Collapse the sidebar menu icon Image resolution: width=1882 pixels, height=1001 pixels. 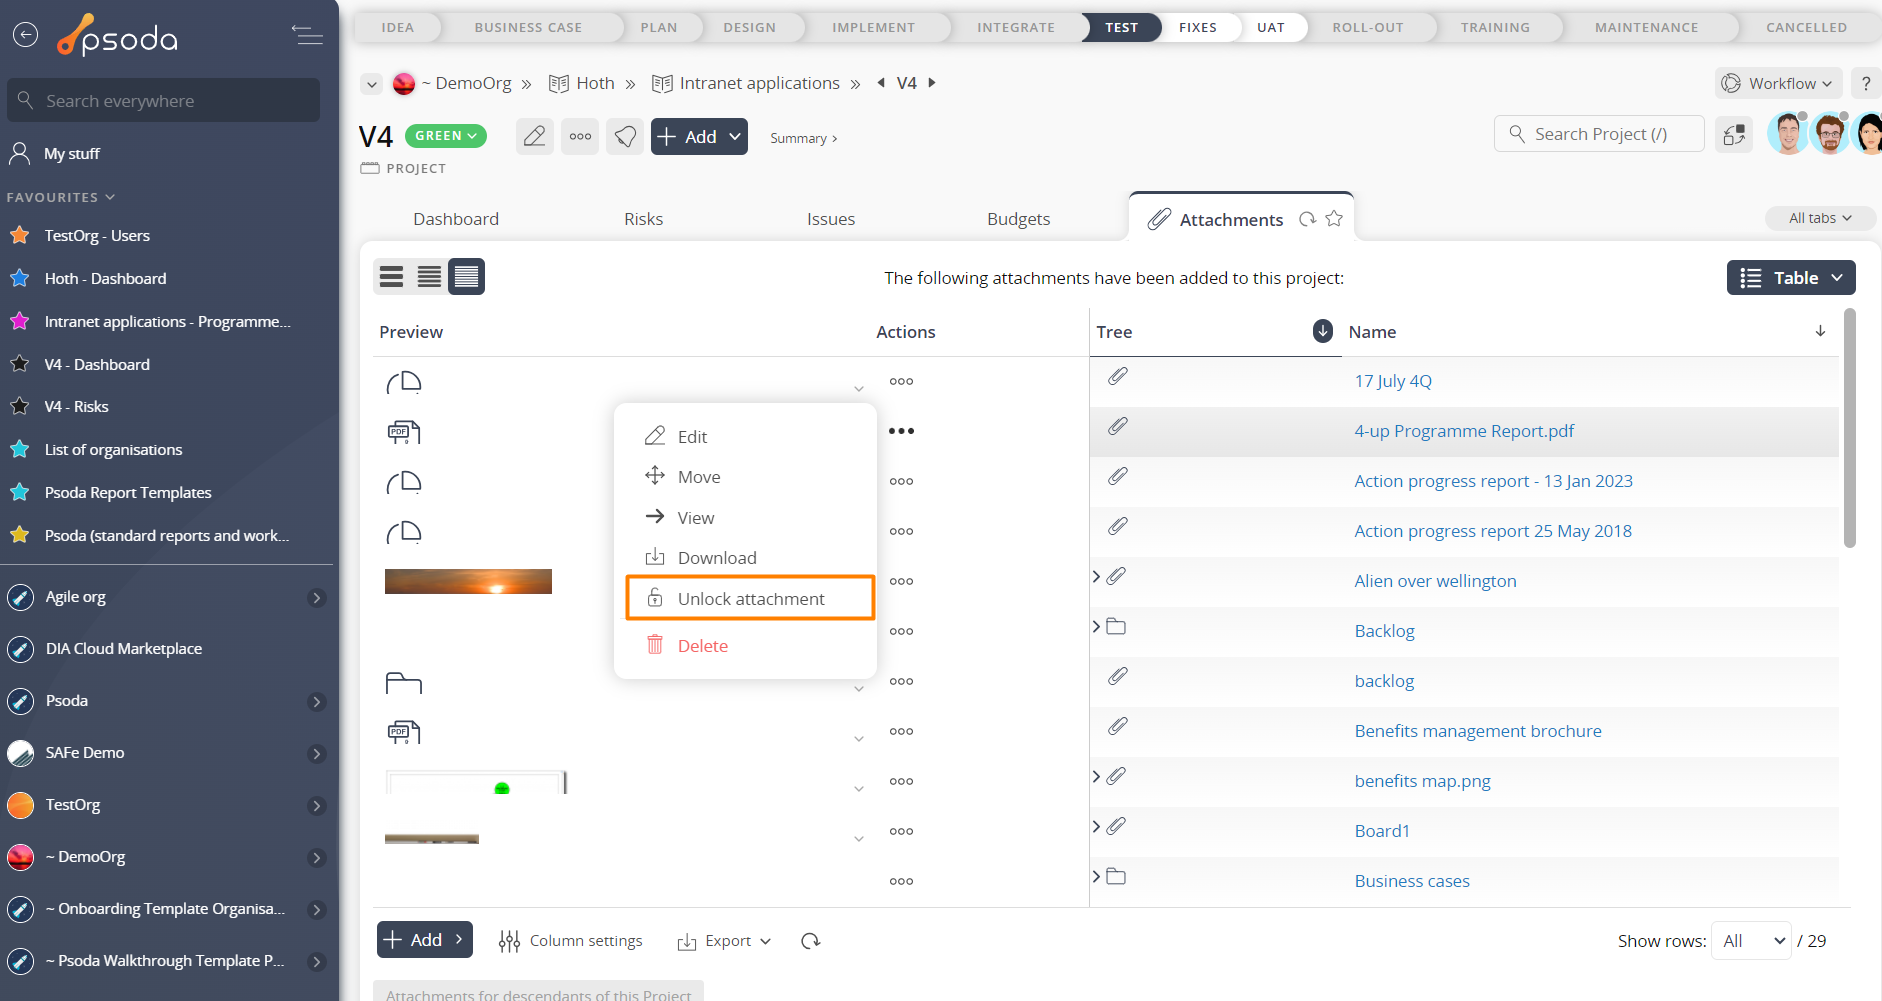[x=307, y=35]
